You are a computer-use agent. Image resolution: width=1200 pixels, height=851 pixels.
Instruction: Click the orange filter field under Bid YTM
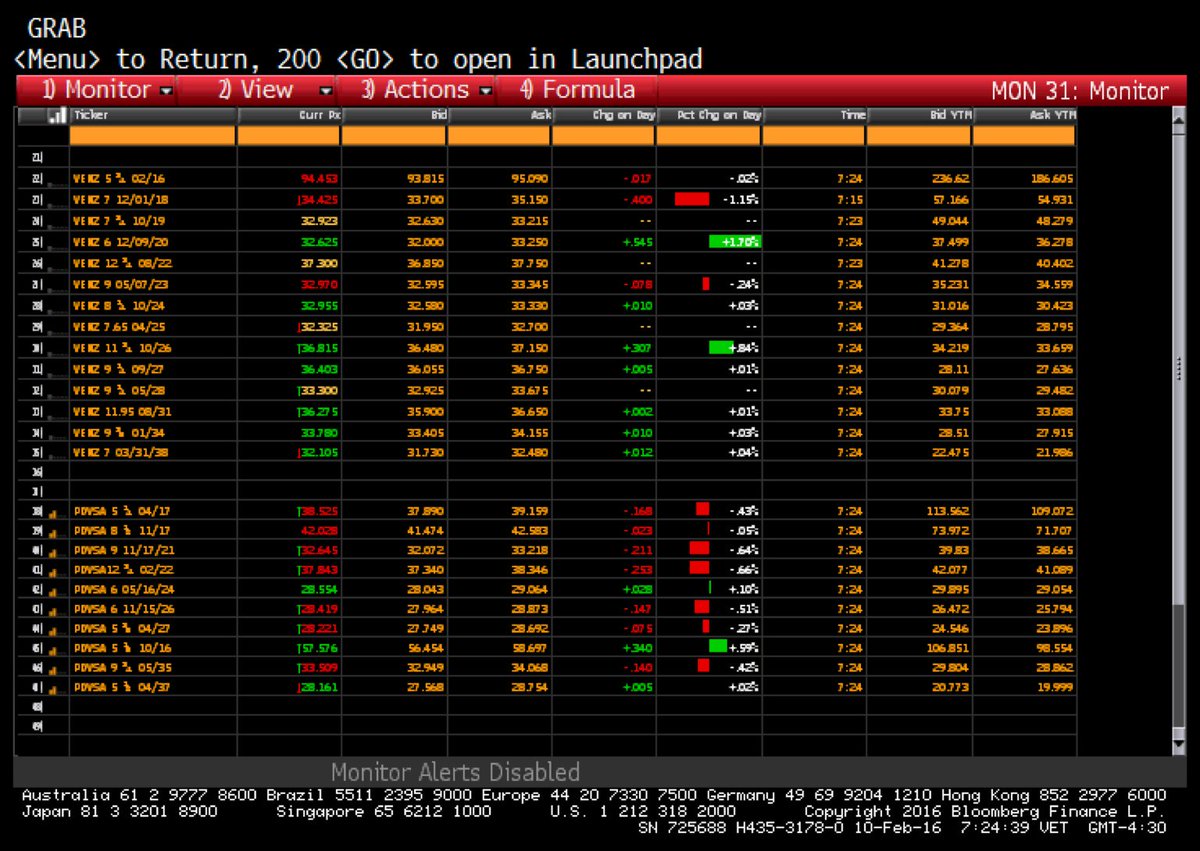919,136
